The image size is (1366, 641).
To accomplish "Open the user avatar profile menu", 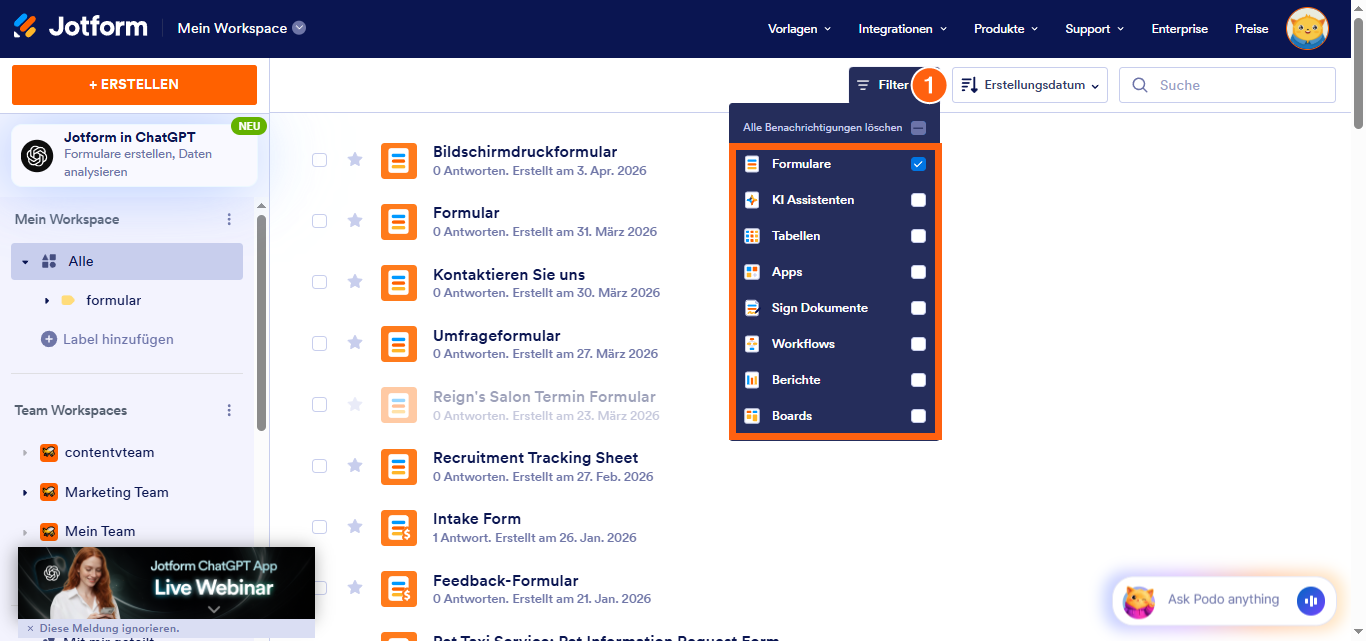I will coord(1307,29).
